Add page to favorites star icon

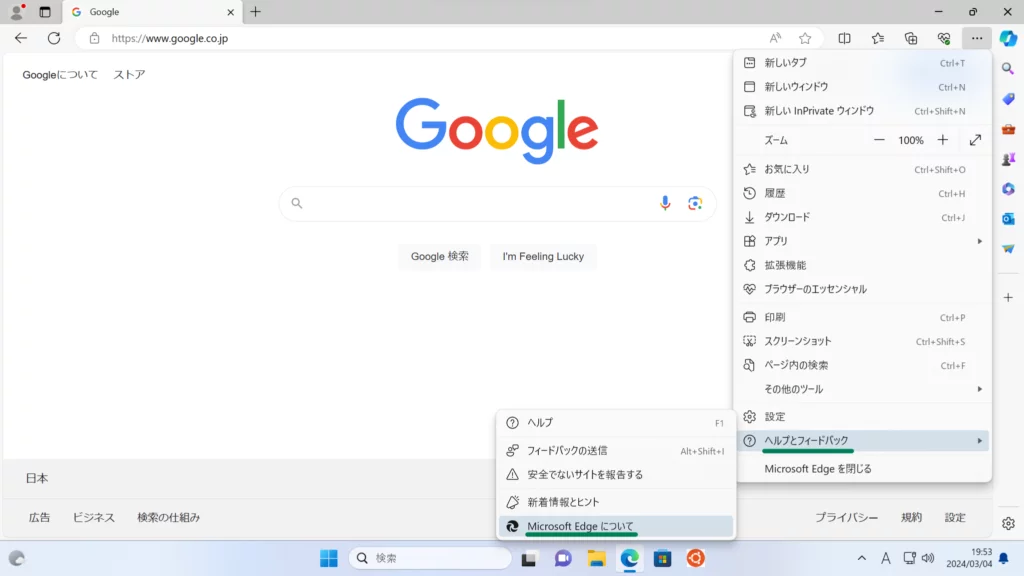click(805, 38)
